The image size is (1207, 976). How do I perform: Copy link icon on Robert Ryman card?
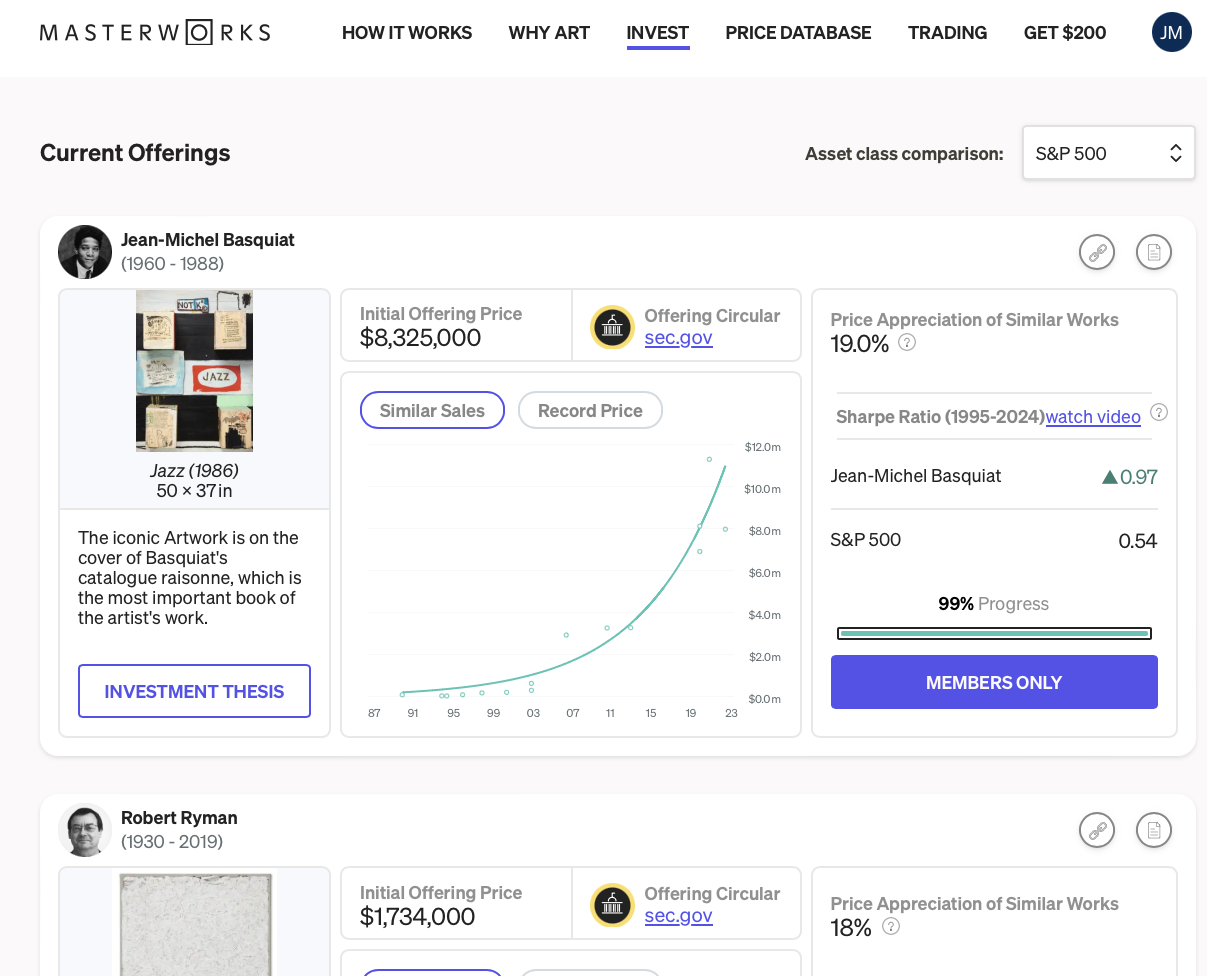point(1097,830)
